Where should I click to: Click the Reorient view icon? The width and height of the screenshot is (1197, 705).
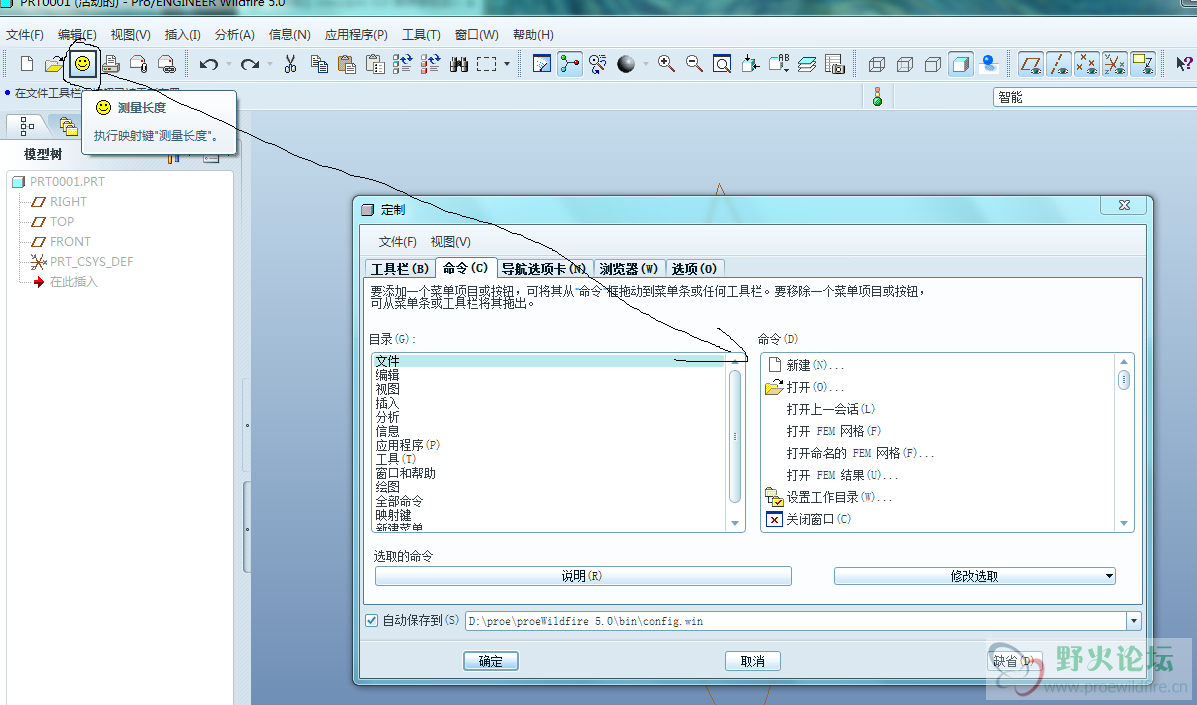click(750, 64)
